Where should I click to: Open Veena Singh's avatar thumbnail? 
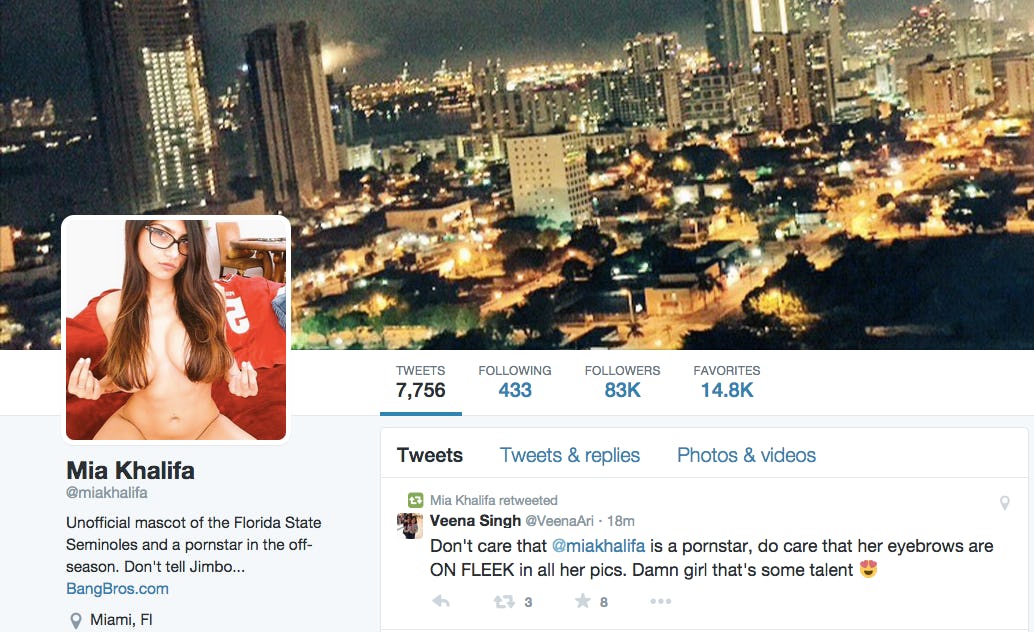[410, 526]
